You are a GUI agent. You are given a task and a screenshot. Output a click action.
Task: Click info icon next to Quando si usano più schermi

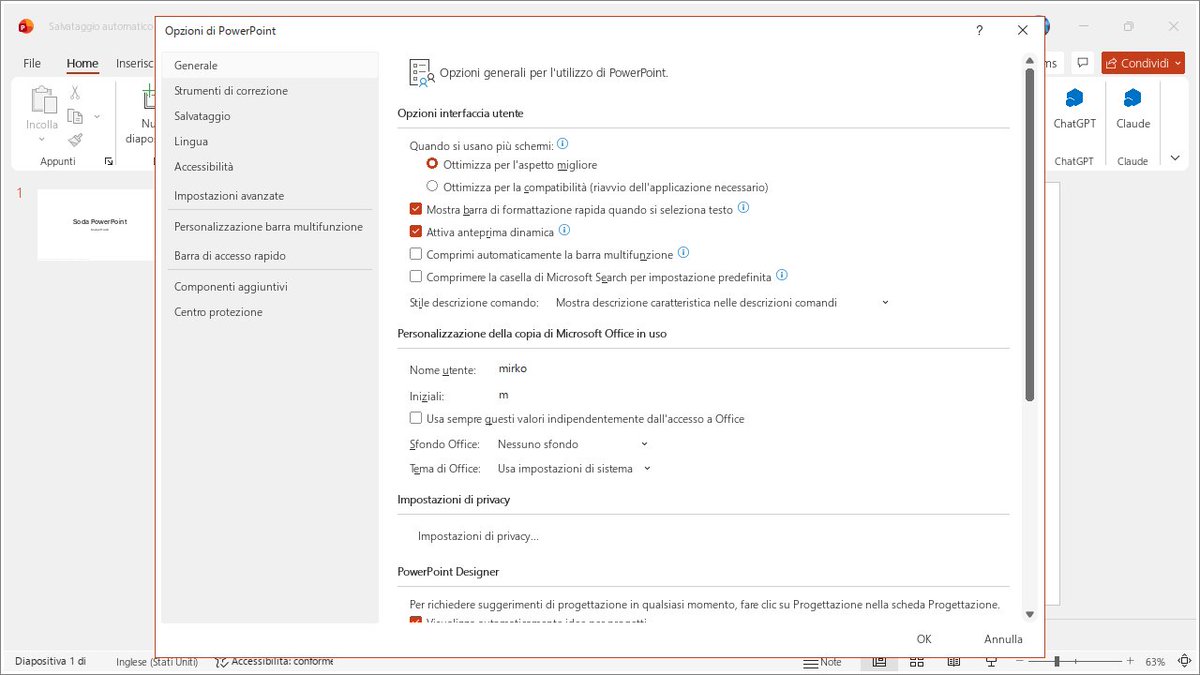[x=562, y=144]
